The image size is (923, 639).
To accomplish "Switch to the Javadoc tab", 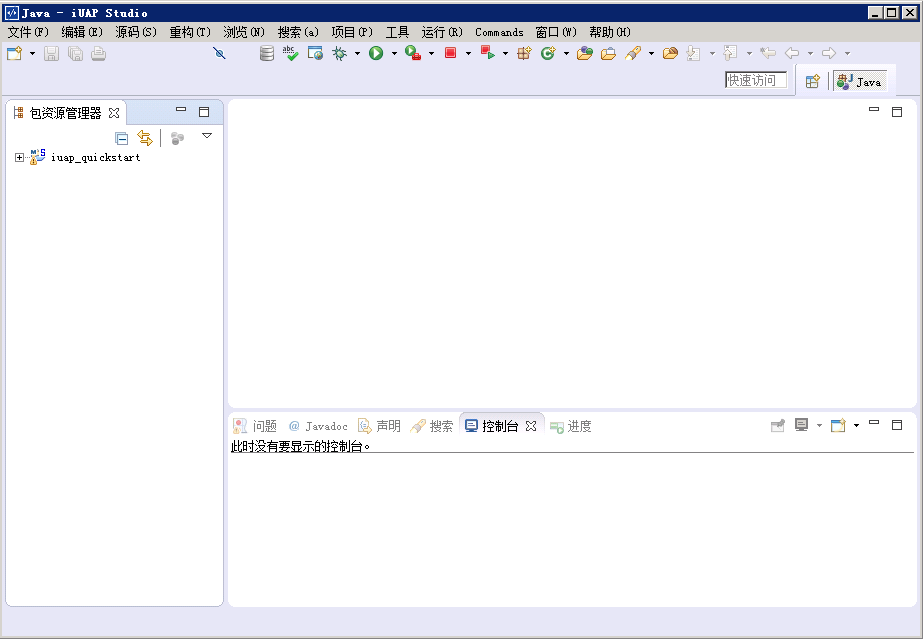I will click(318, 426).
